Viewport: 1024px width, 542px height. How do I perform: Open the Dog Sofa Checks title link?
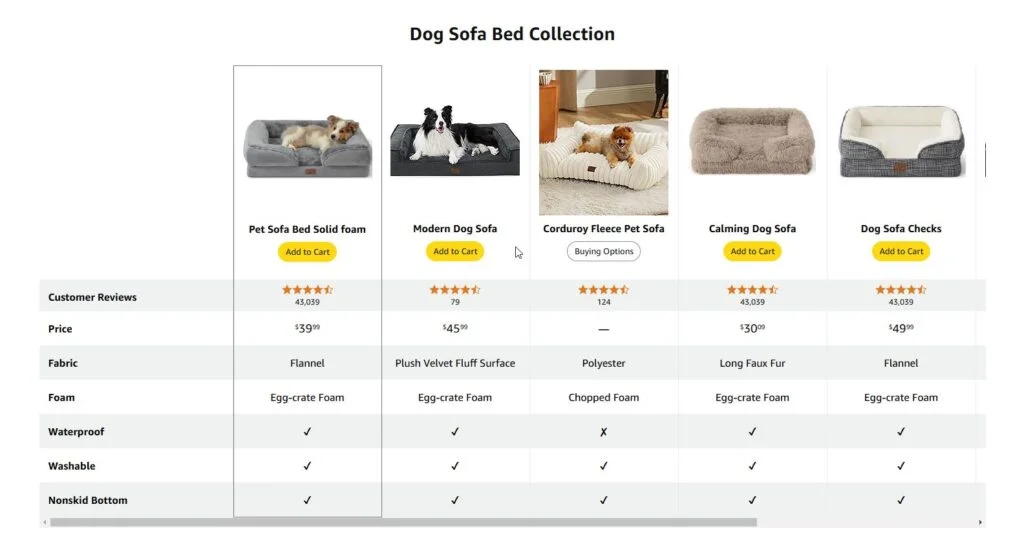tap(901, 229)
